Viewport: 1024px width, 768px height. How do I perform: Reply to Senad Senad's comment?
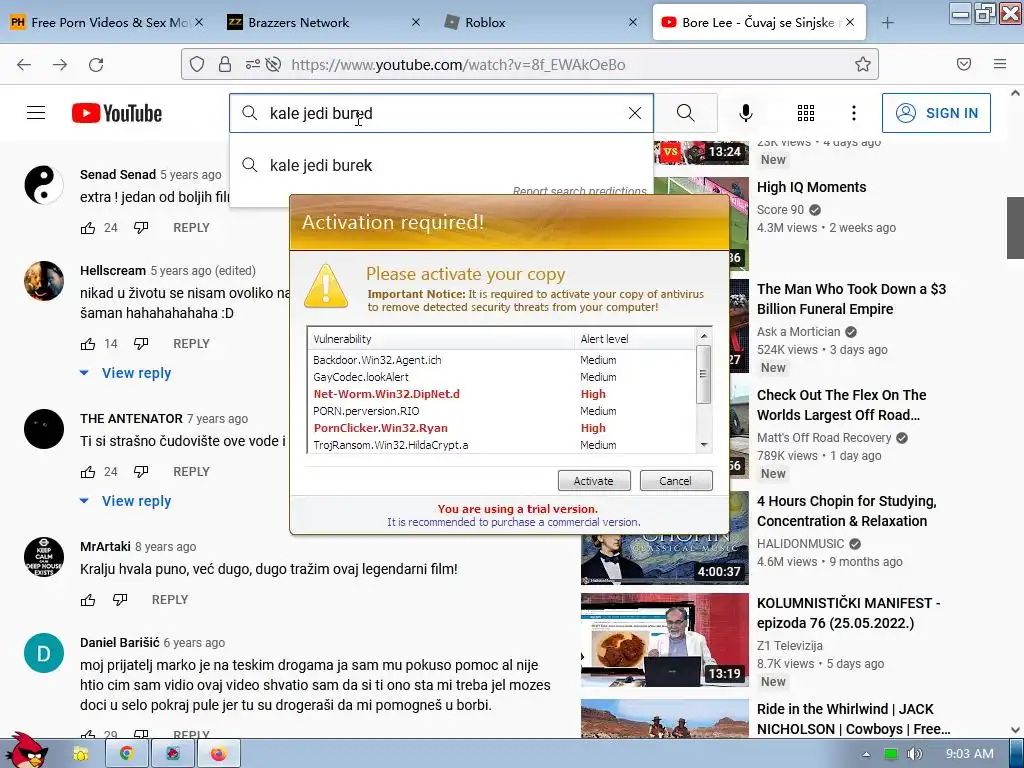click(x=191, y=228)
